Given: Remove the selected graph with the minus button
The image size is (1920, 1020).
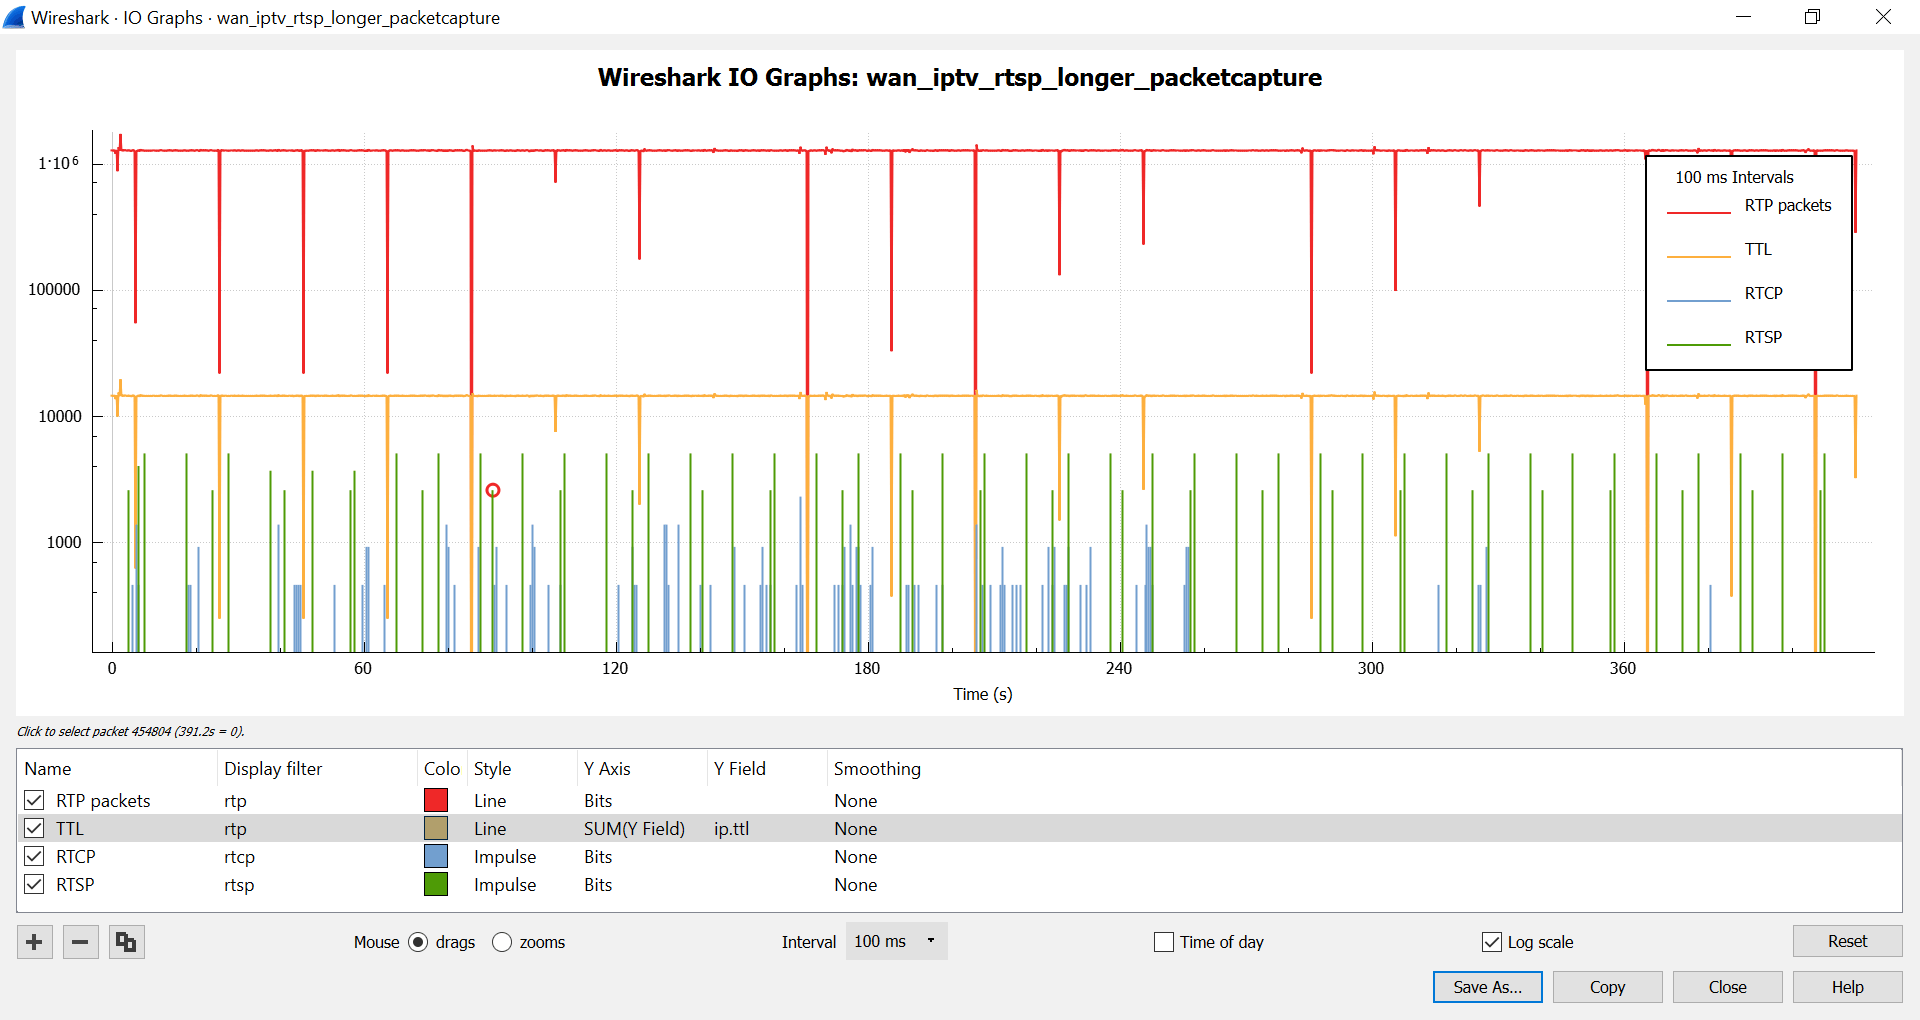Looking at the screenshot, I should point(80,942).
